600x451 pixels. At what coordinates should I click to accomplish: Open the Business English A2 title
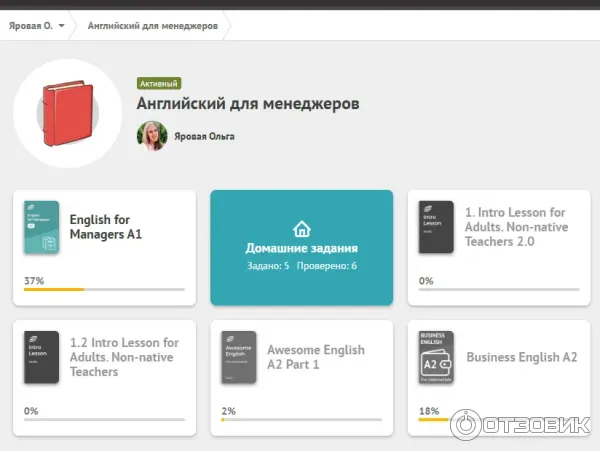(522, 357)
